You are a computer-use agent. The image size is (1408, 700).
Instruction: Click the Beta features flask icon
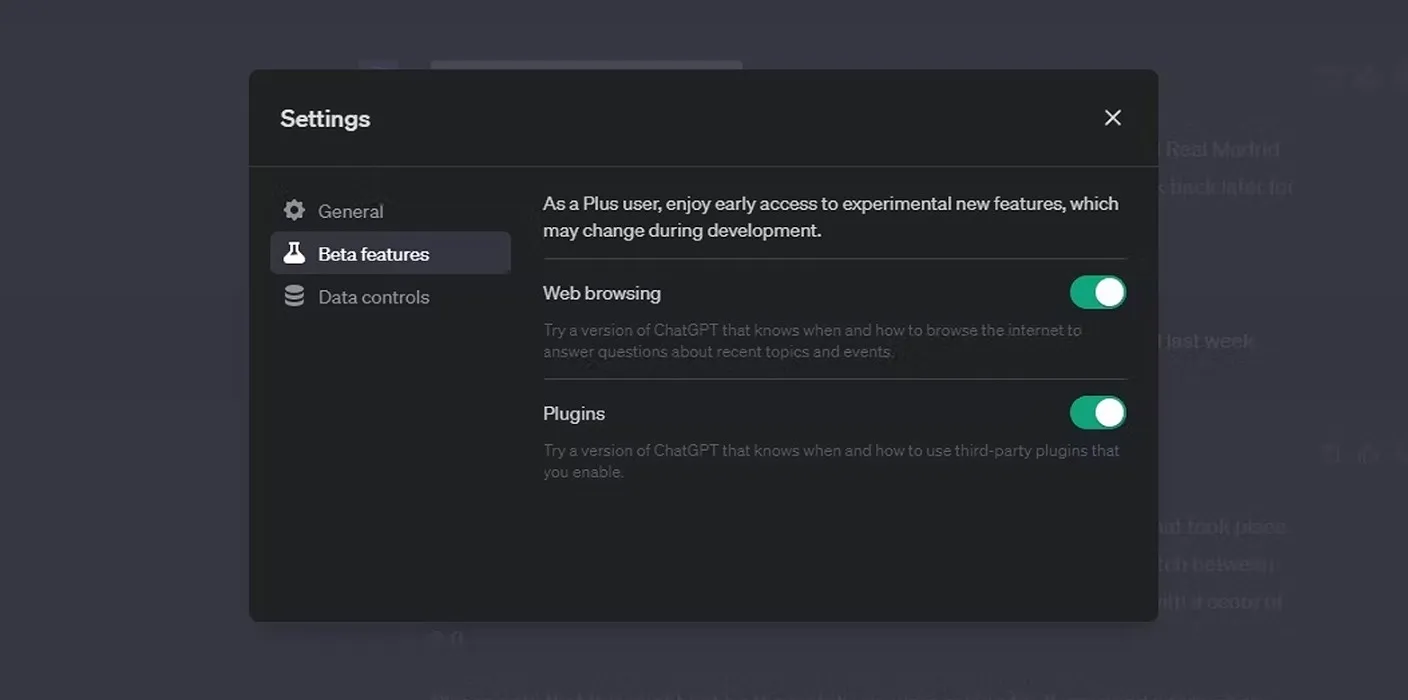294,254
